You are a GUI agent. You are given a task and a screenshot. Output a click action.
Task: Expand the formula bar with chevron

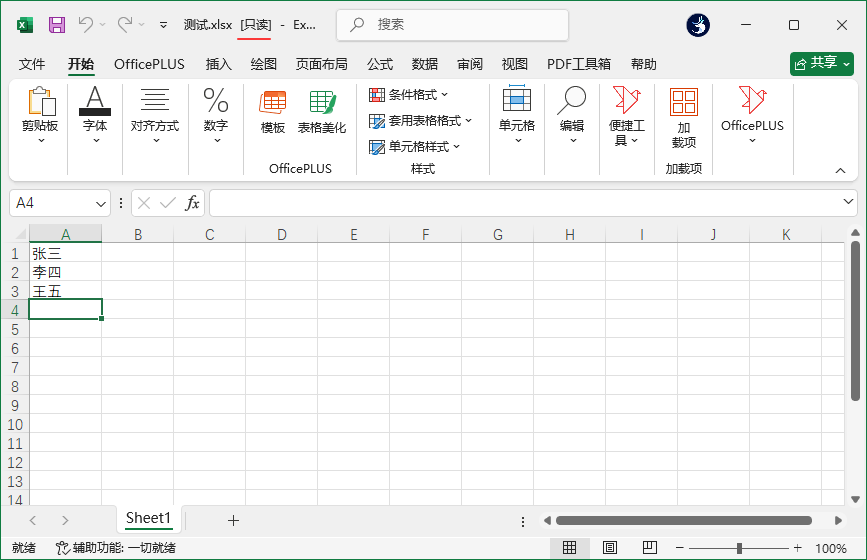tap(848, 202)
